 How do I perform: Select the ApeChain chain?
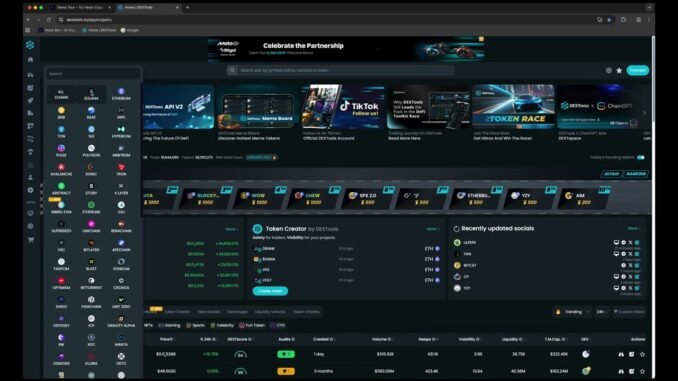[121, 246]
